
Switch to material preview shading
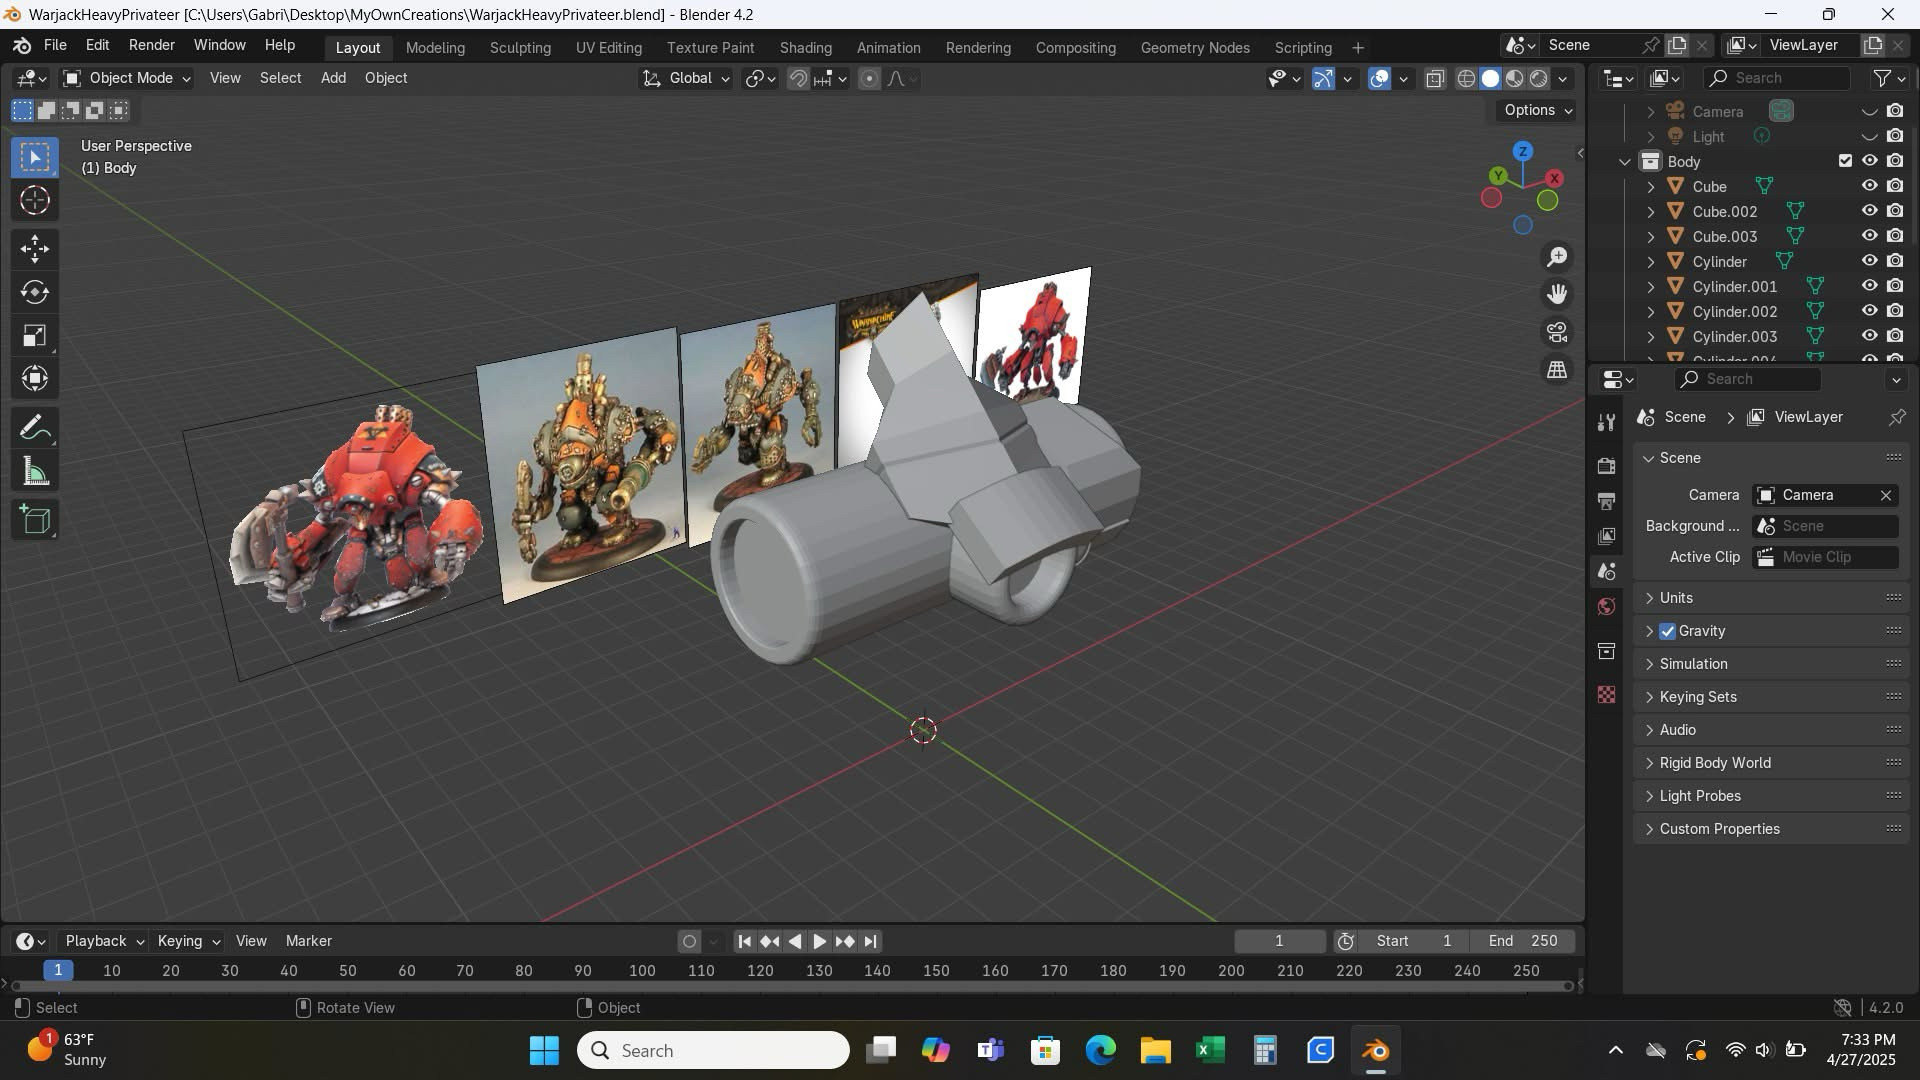[1515, 78]
